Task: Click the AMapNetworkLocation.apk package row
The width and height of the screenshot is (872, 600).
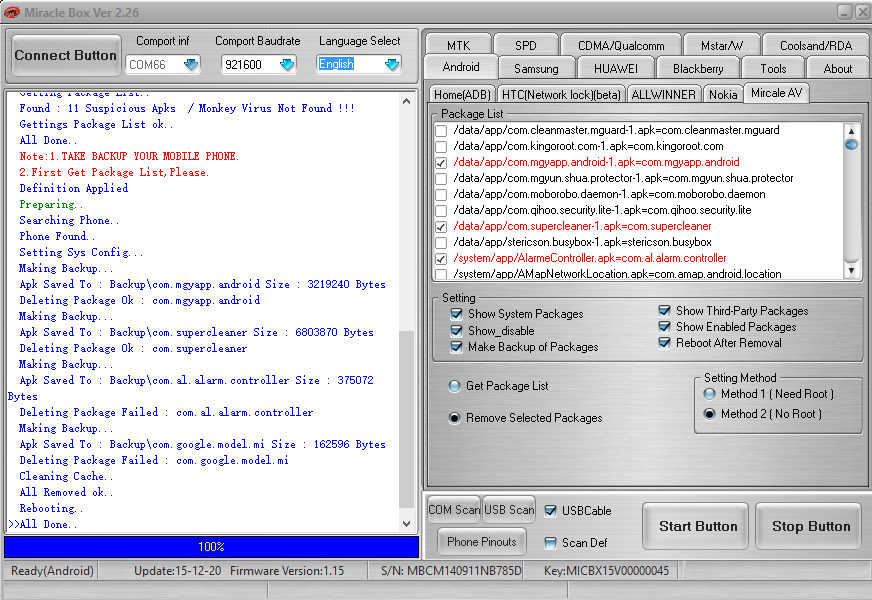Action: coord(617,274)
